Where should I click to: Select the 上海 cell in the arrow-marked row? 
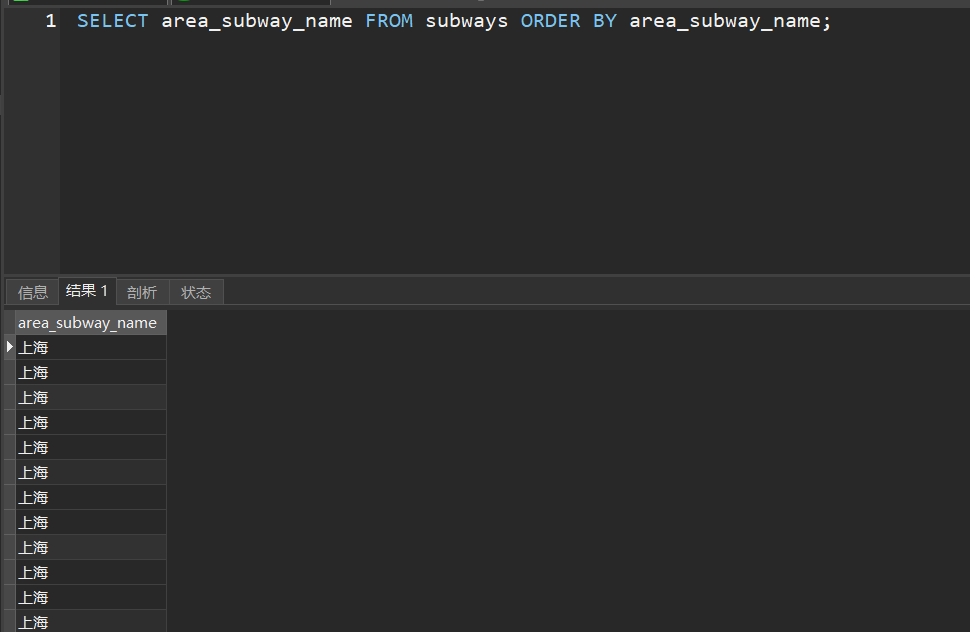pyautogui.click(x=91, y=348)
